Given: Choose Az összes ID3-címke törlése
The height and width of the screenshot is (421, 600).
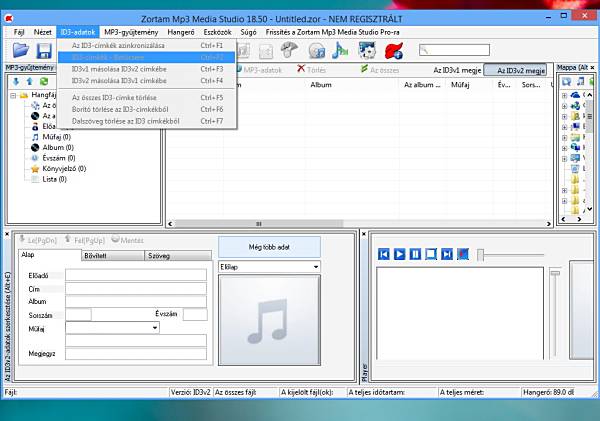Looking at the screenshot, I should 147,98.
